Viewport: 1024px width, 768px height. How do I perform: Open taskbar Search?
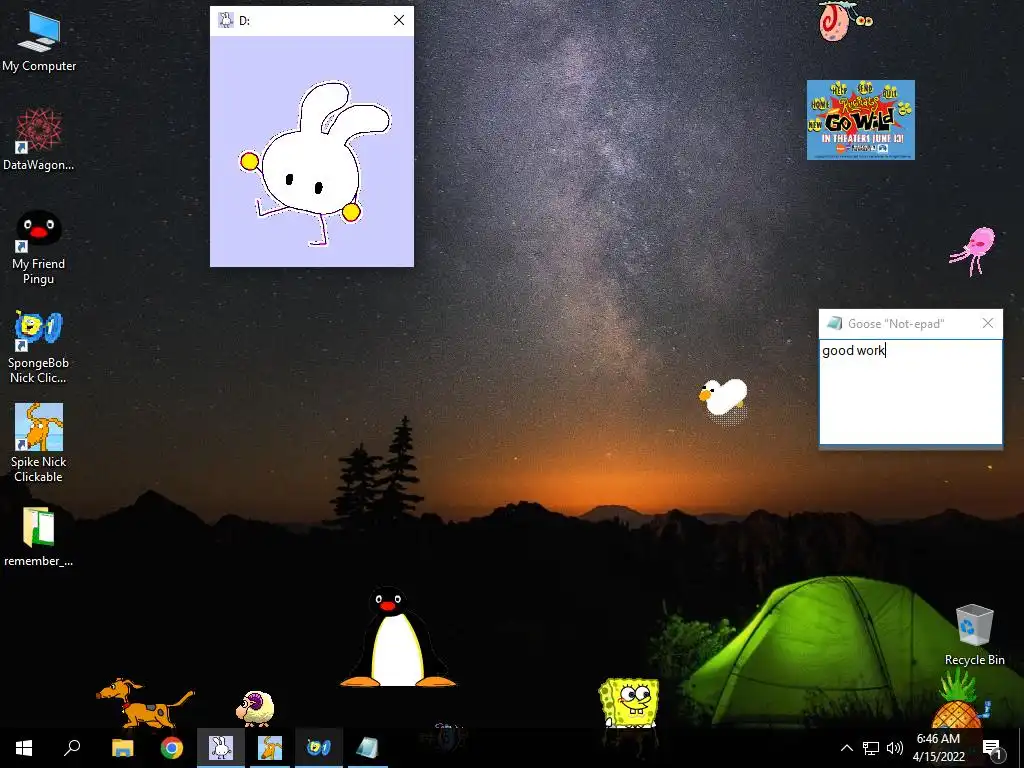coord(72,748)
